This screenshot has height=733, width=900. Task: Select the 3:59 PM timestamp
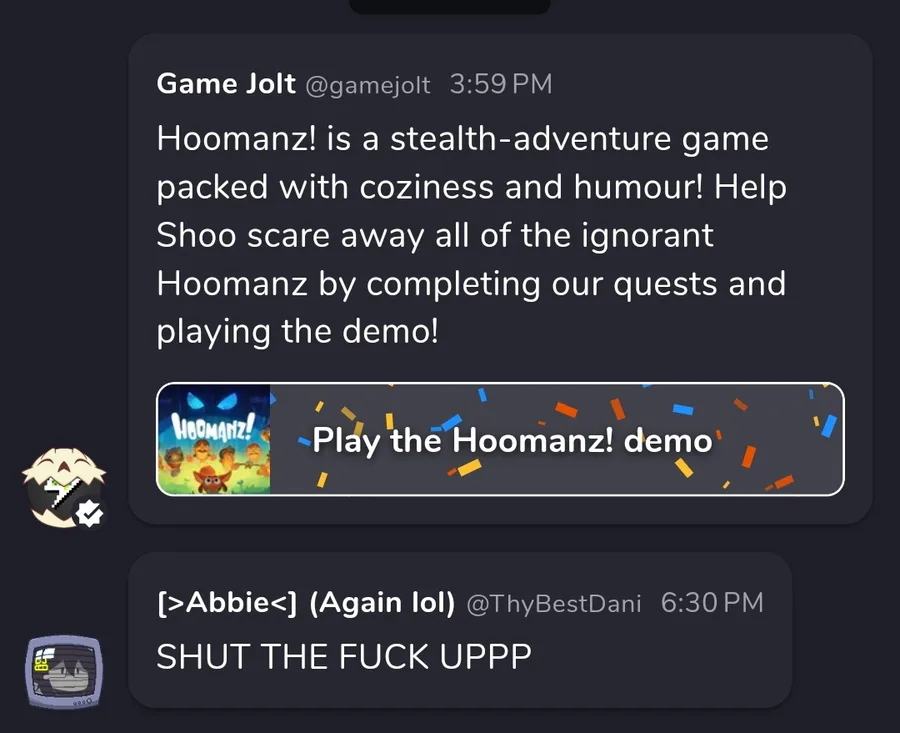(501, 84)
